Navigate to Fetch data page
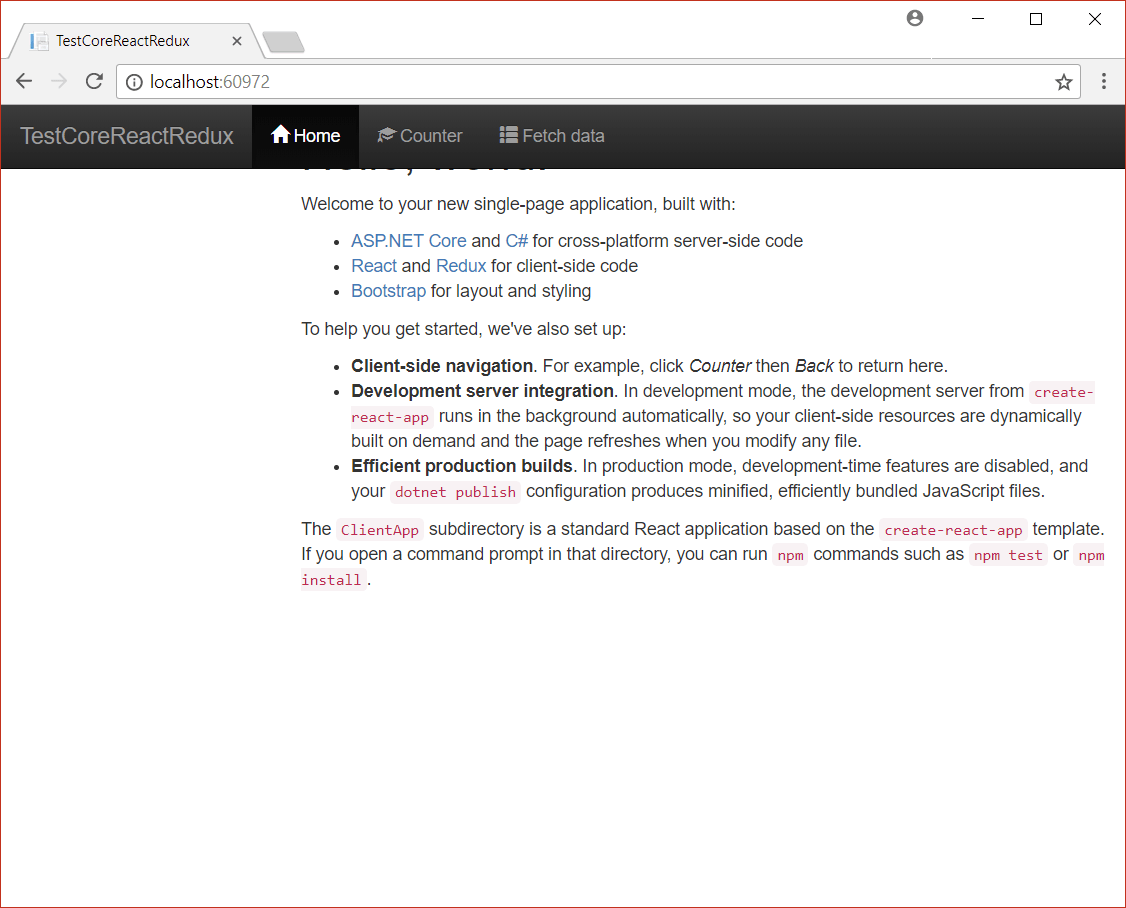 point(552,136)
